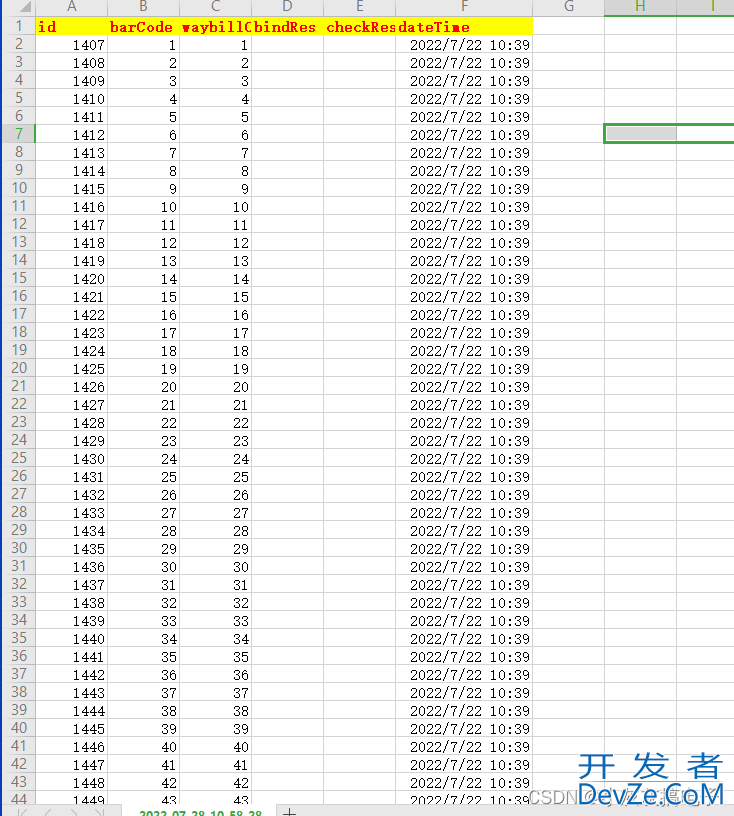Screen dimensions: 734x816
Task: Select row 20 header
Action: pyautogui.click(x=19, y=368)
